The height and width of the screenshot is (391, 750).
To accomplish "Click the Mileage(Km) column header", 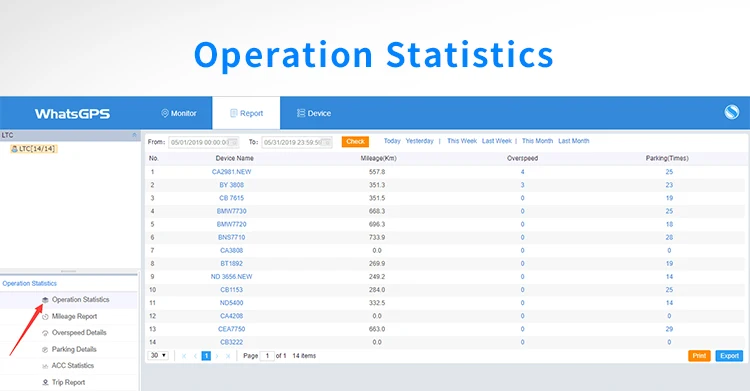I will 378,158.
